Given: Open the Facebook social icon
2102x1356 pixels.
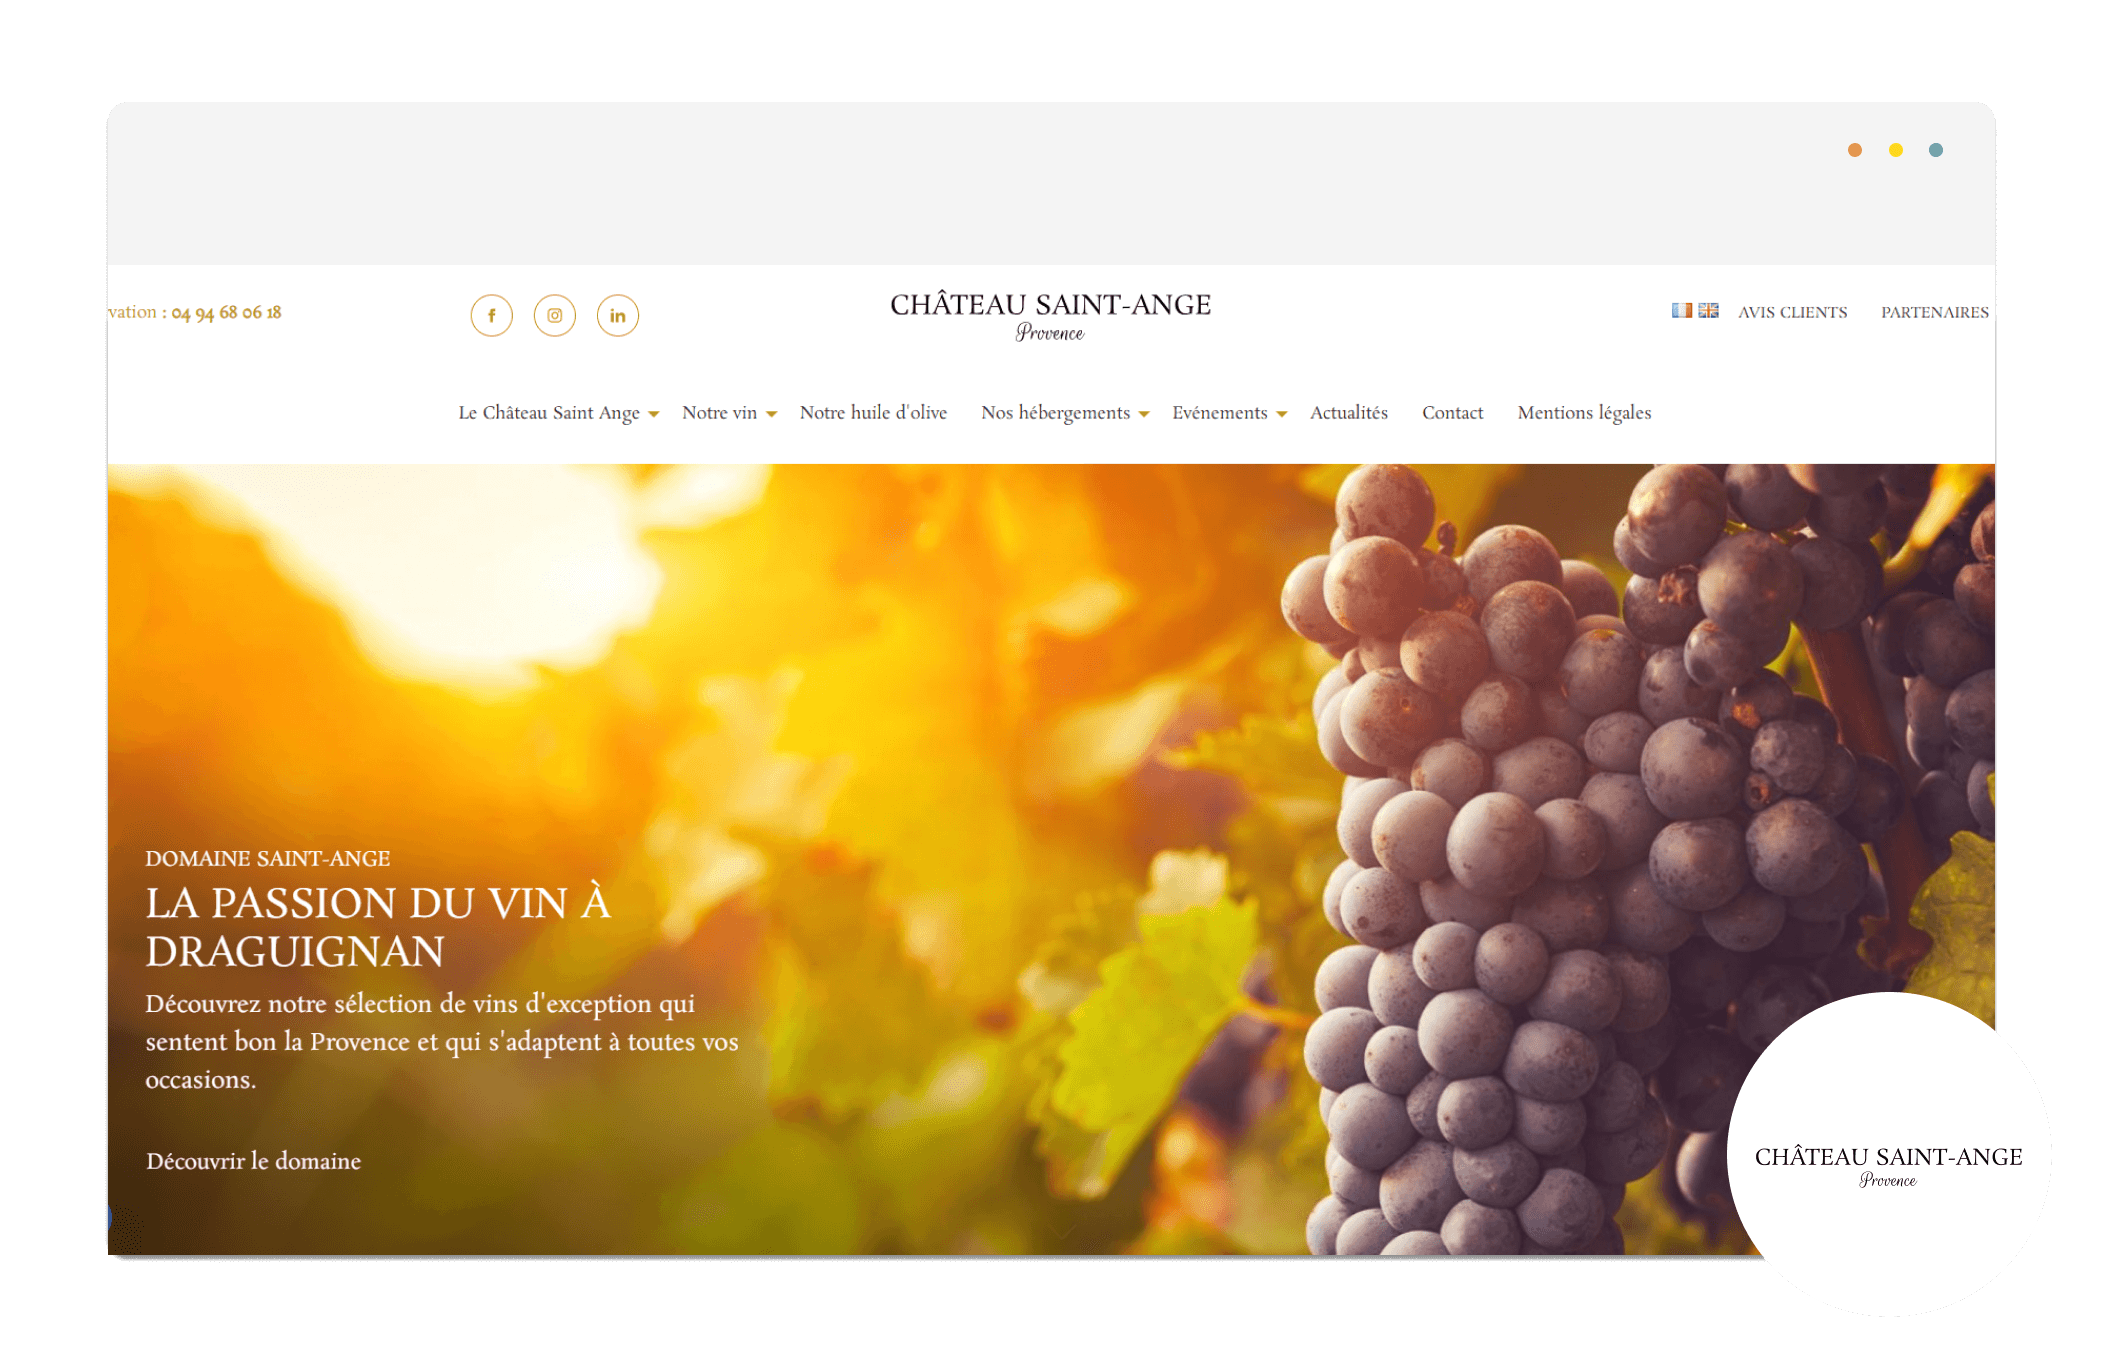Looking at the screenshot, I should pos(491,316).
